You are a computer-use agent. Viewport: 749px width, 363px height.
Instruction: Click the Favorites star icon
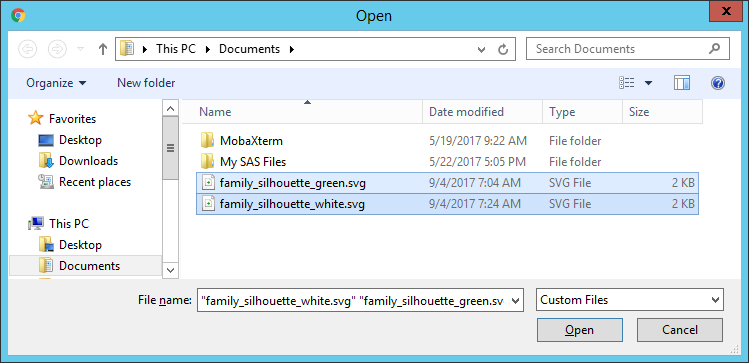tap(36, 118)
